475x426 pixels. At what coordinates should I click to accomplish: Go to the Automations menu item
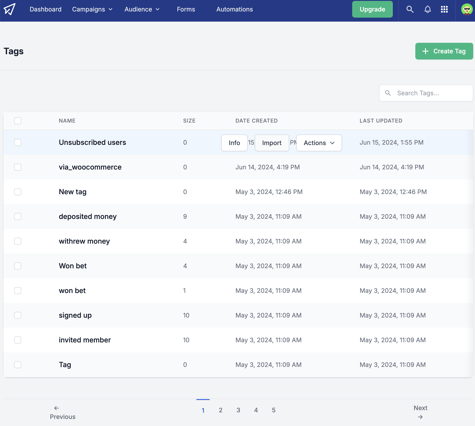coord(234,9)
